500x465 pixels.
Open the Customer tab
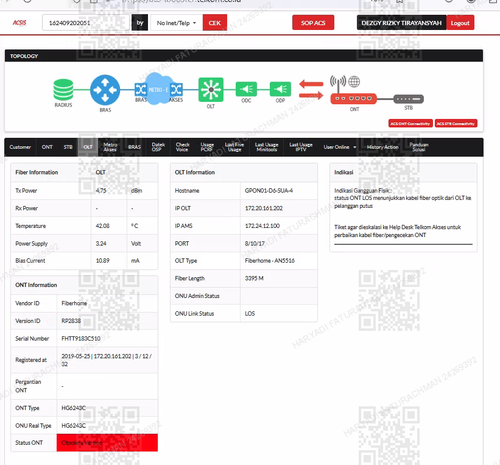tap(20, 147)
